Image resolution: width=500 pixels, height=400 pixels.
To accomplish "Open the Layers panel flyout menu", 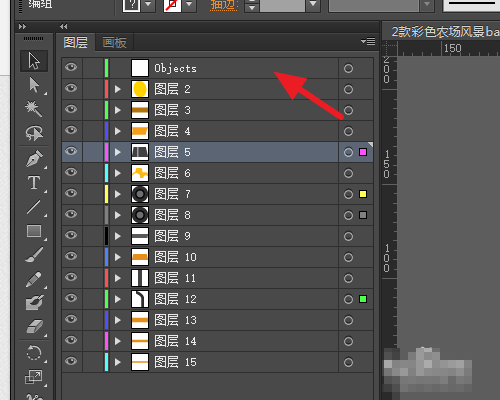I will [x=368, y=41].
